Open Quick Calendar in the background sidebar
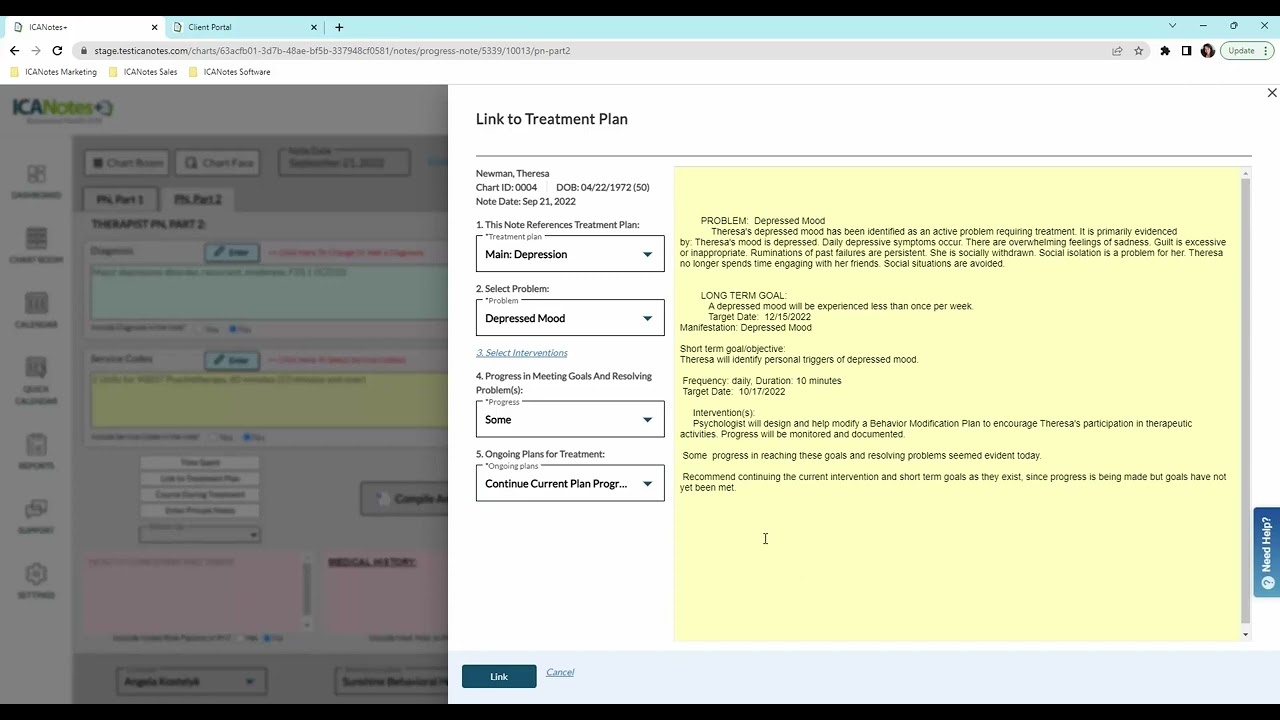Screen dimensions: 1280x720 click(x=36, y=382)
